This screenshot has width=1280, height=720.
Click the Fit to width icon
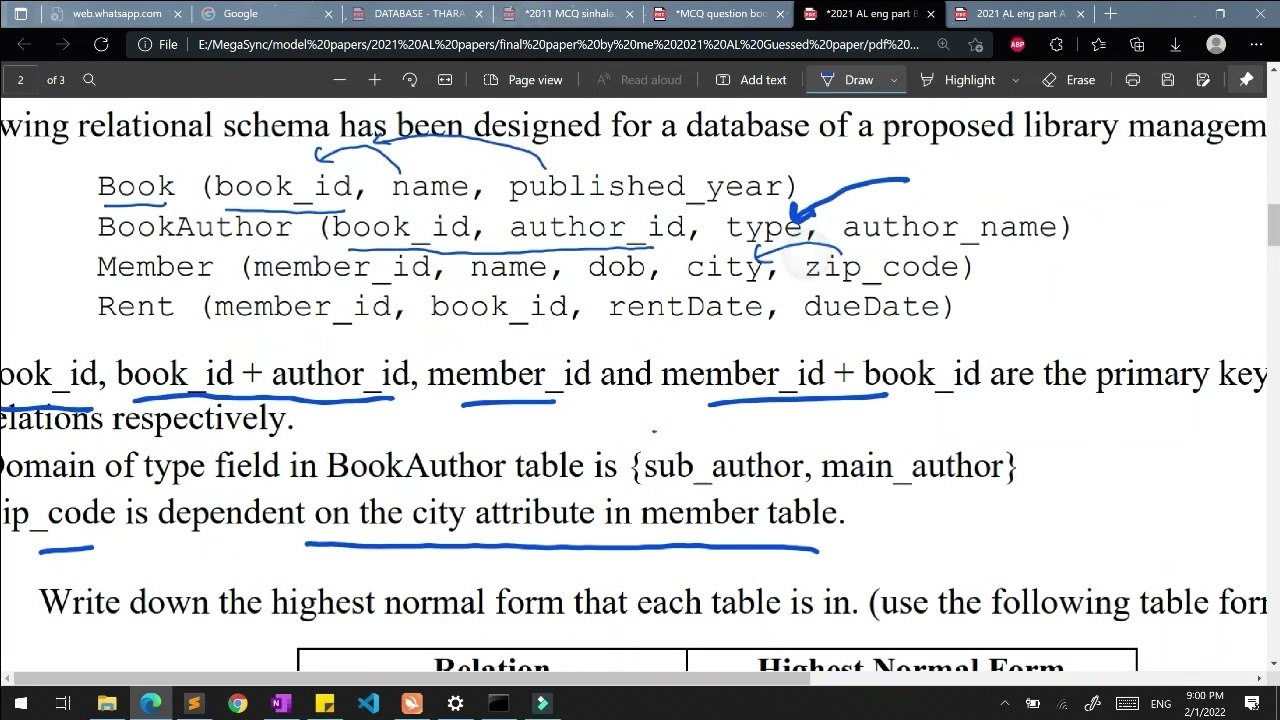pos(445,80)
